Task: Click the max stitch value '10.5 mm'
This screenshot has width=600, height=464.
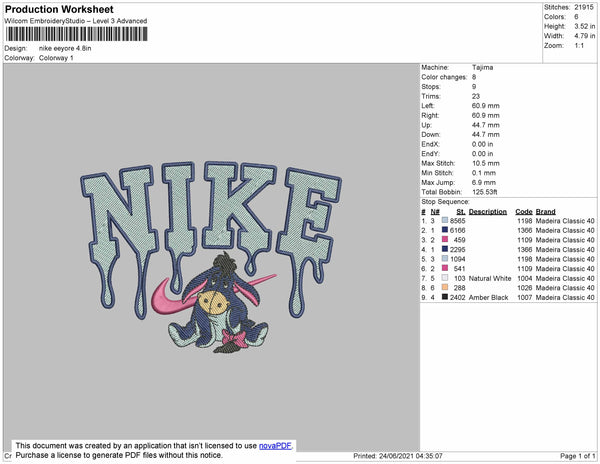Action: [486, 163]
